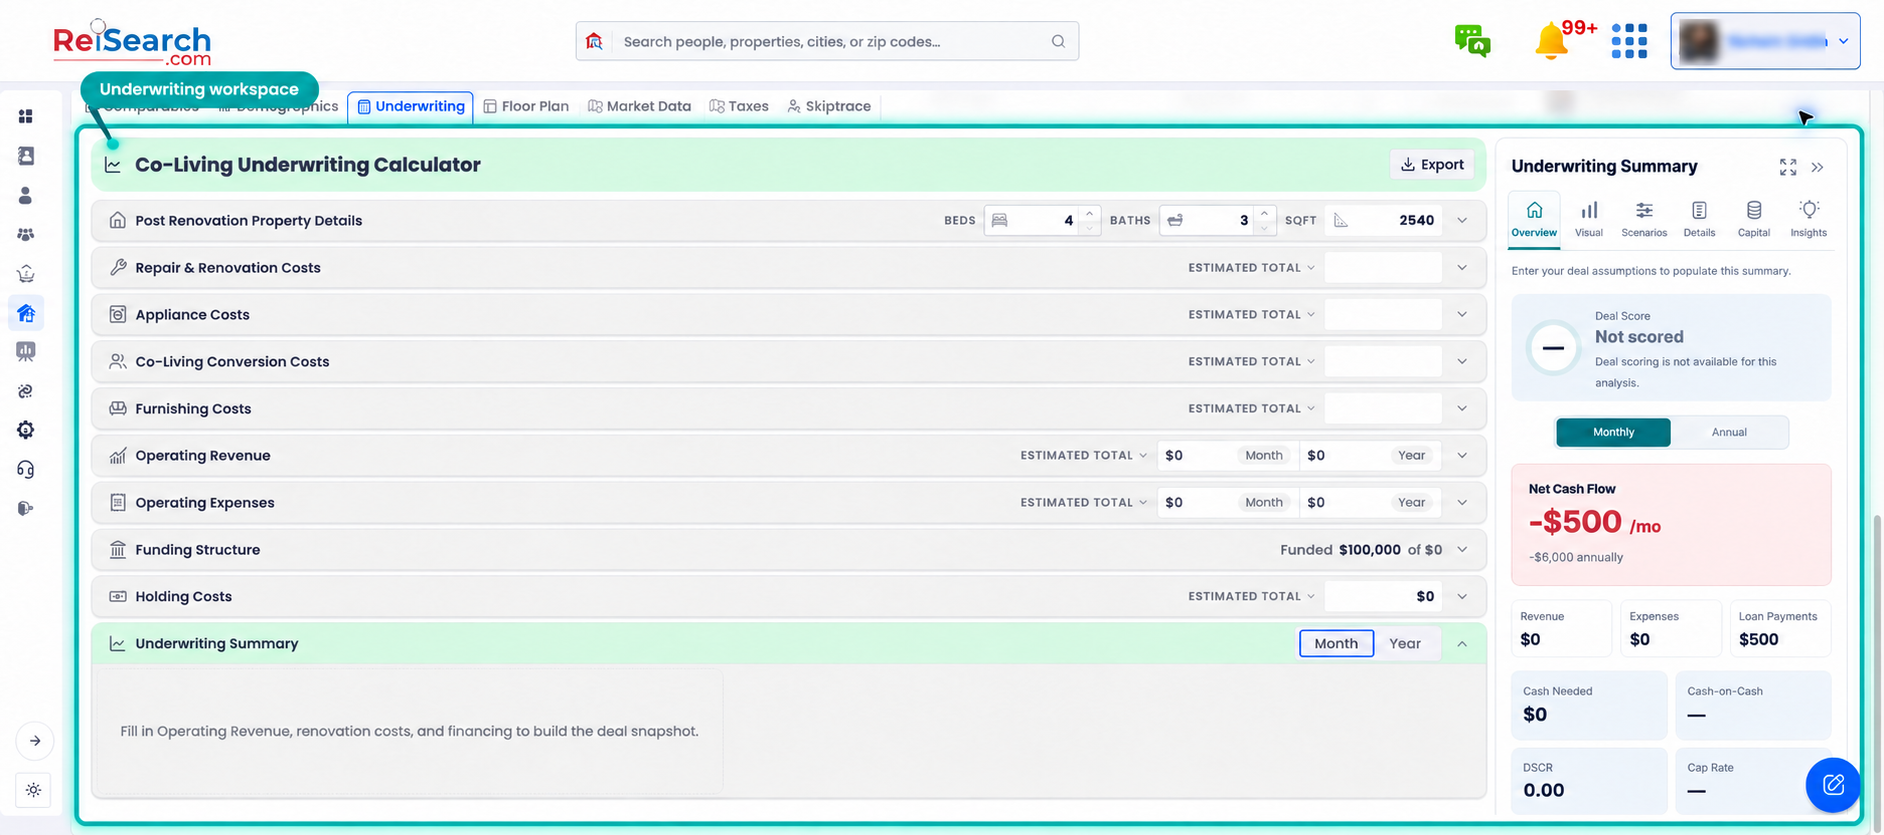Click the search magnifier icon
The width and height of the screenshot is (1884, 835).
[1058, 41]
